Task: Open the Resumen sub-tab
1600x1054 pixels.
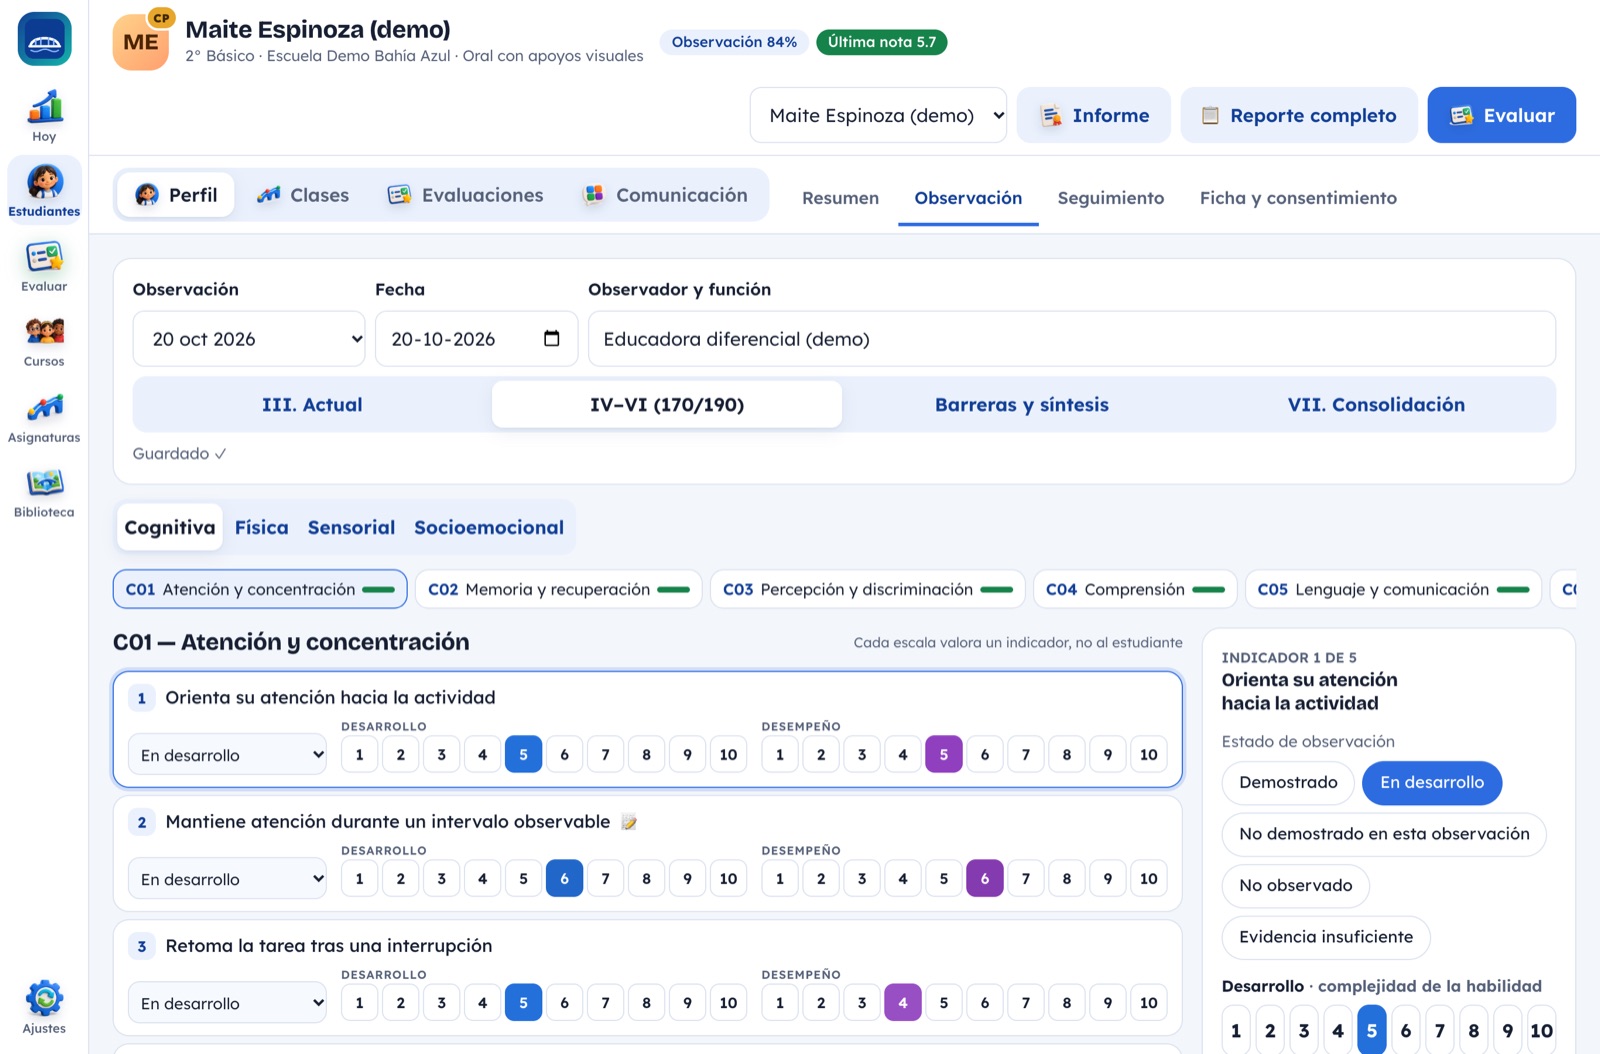Action: [x=840, y=198]
